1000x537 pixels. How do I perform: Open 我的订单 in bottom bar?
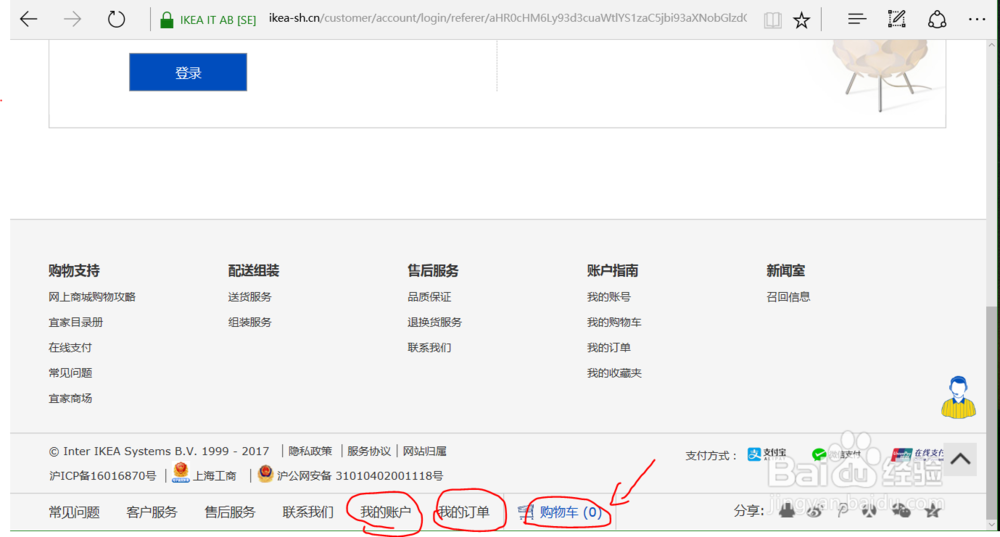464,512
